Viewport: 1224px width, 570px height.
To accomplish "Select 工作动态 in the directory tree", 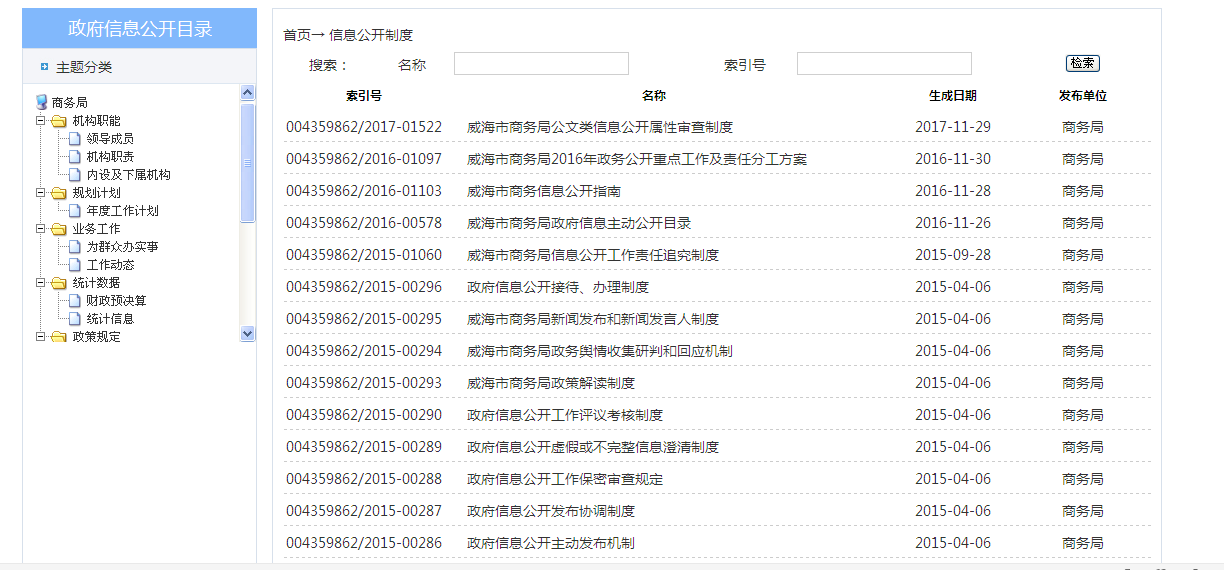I will pos(110,265).
